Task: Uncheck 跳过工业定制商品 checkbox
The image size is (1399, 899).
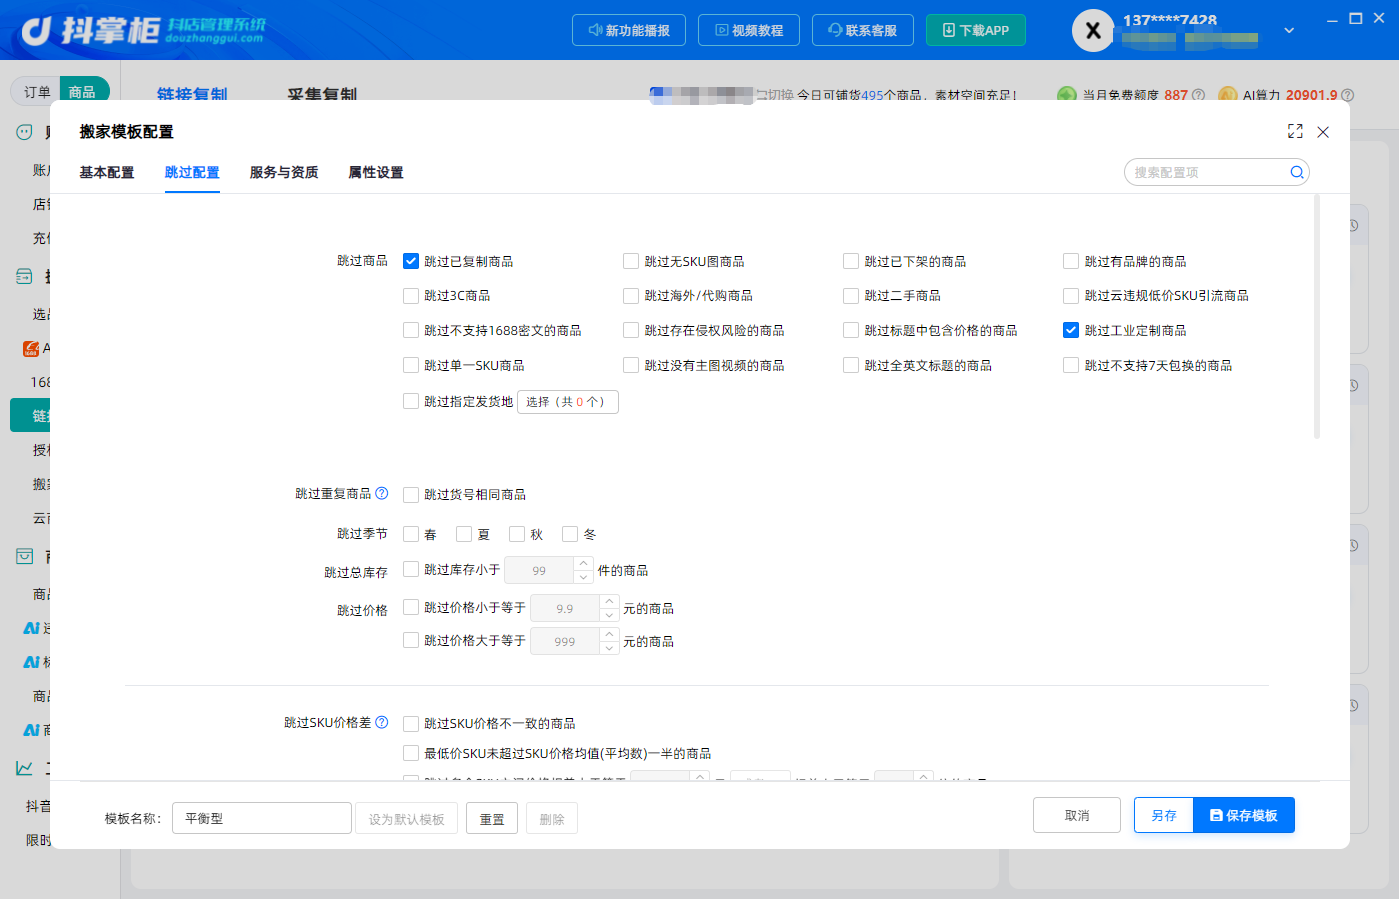Action: coord(1071,330)
